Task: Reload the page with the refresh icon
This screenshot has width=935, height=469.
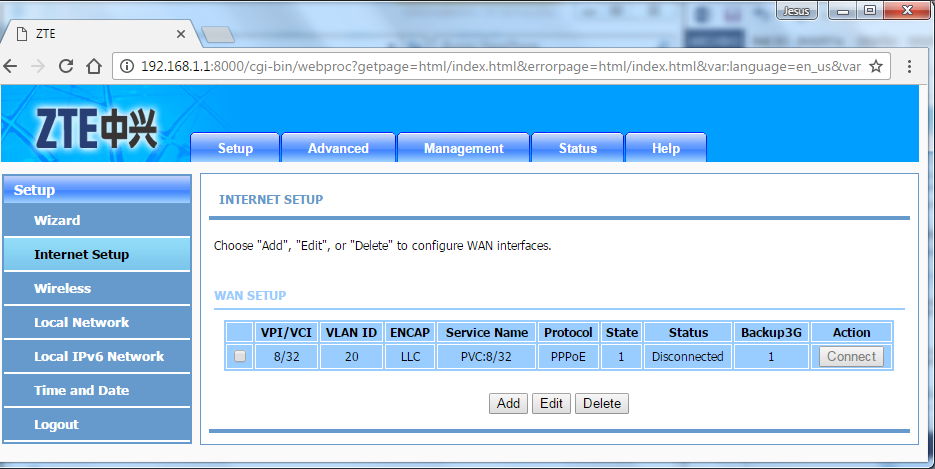Action: [x=66, y=66]
